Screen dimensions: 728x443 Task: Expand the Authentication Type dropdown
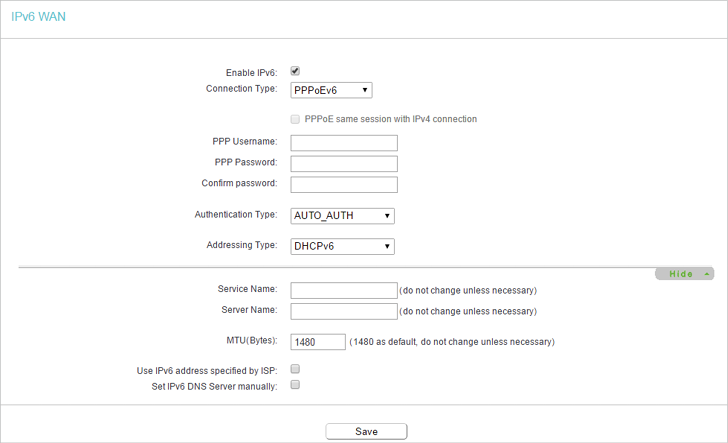click(x=343, y=216)
